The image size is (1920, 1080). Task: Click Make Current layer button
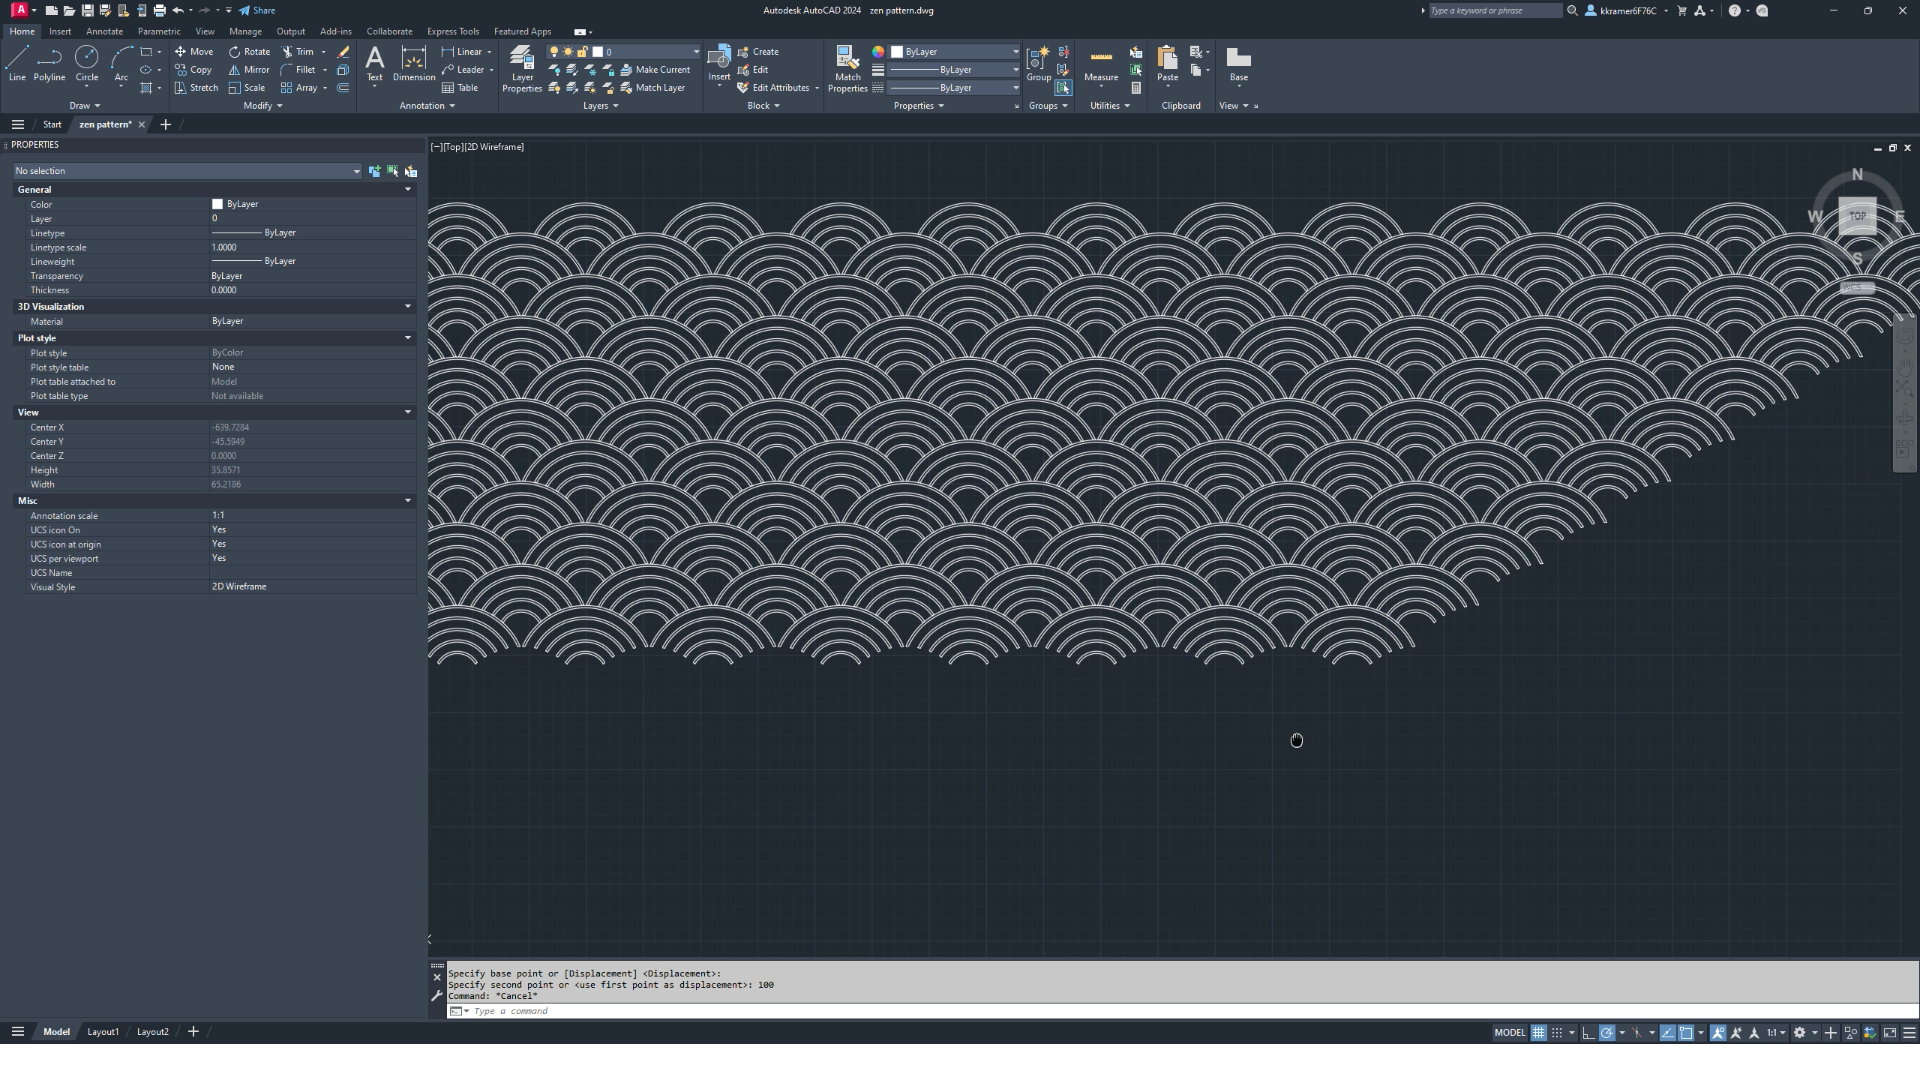655,70
